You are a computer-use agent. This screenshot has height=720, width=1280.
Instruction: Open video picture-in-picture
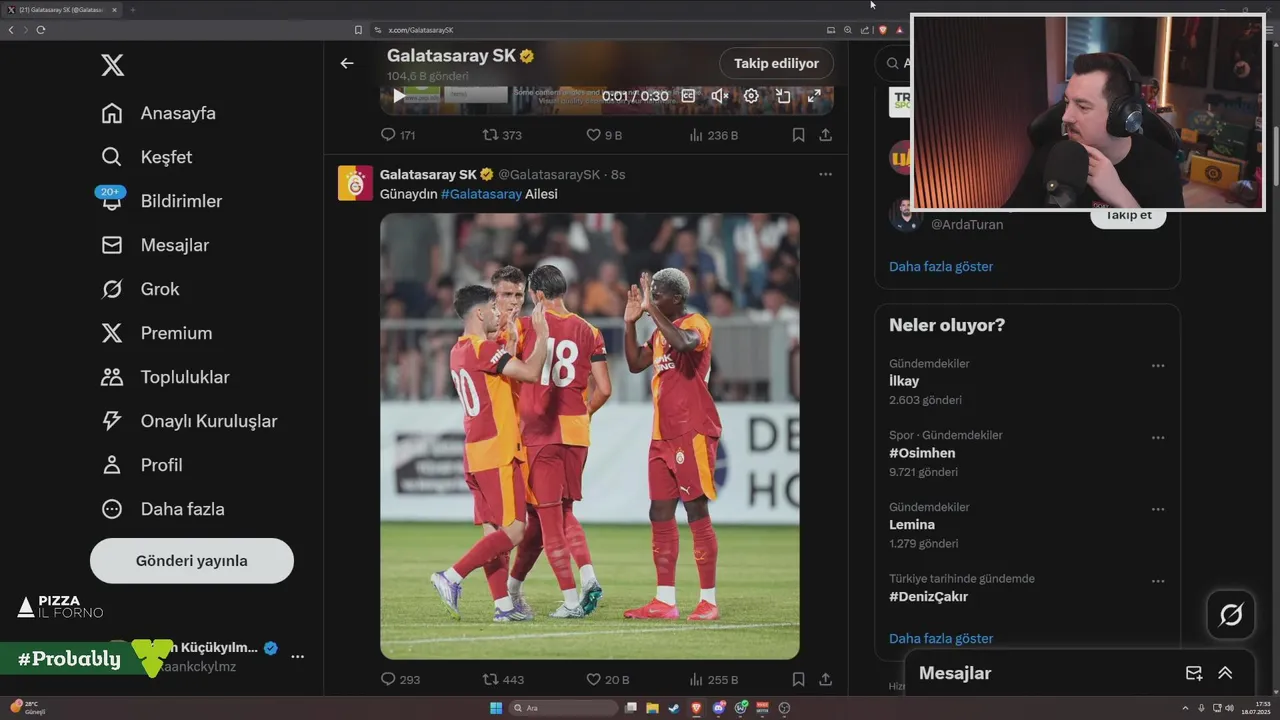tap(783, 96)
